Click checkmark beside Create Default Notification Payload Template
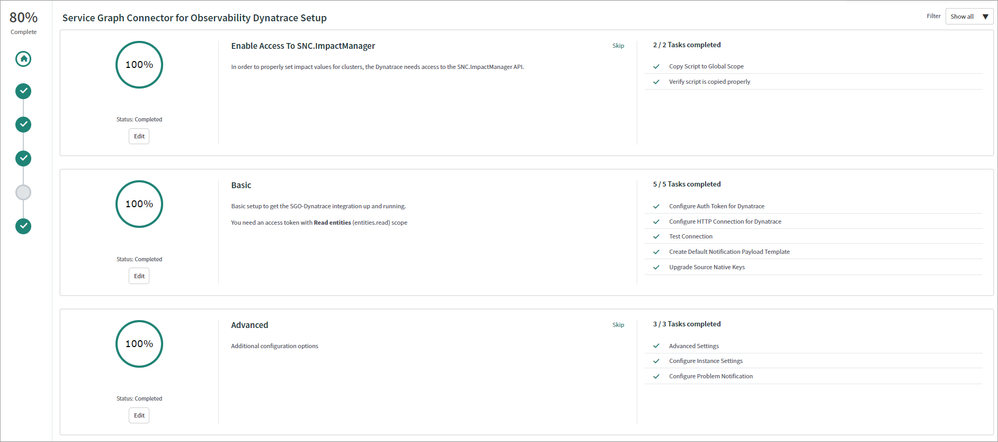 [656, 252]
